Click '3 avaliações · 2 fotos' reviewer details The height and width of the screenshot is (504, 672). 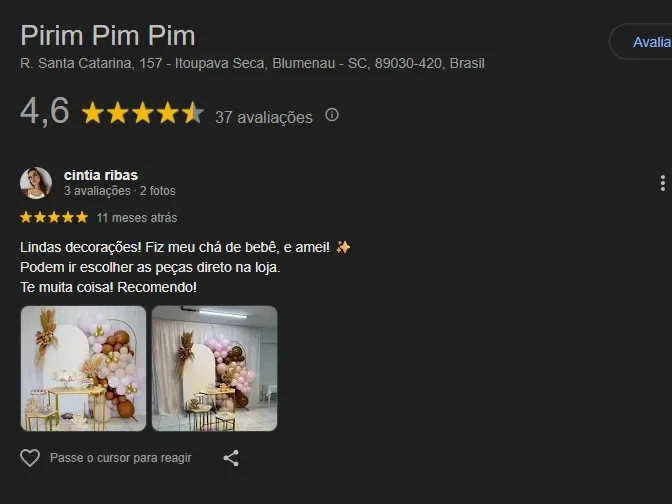(x=120, y=191)
